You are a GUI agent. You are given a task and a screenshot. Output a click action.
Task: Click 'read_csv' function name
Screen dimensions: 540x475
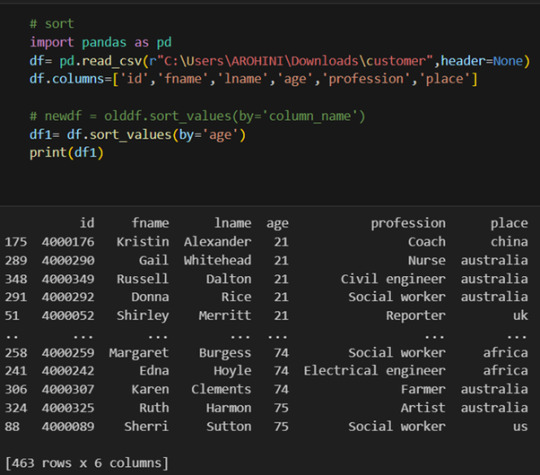[x=112, y=61]
